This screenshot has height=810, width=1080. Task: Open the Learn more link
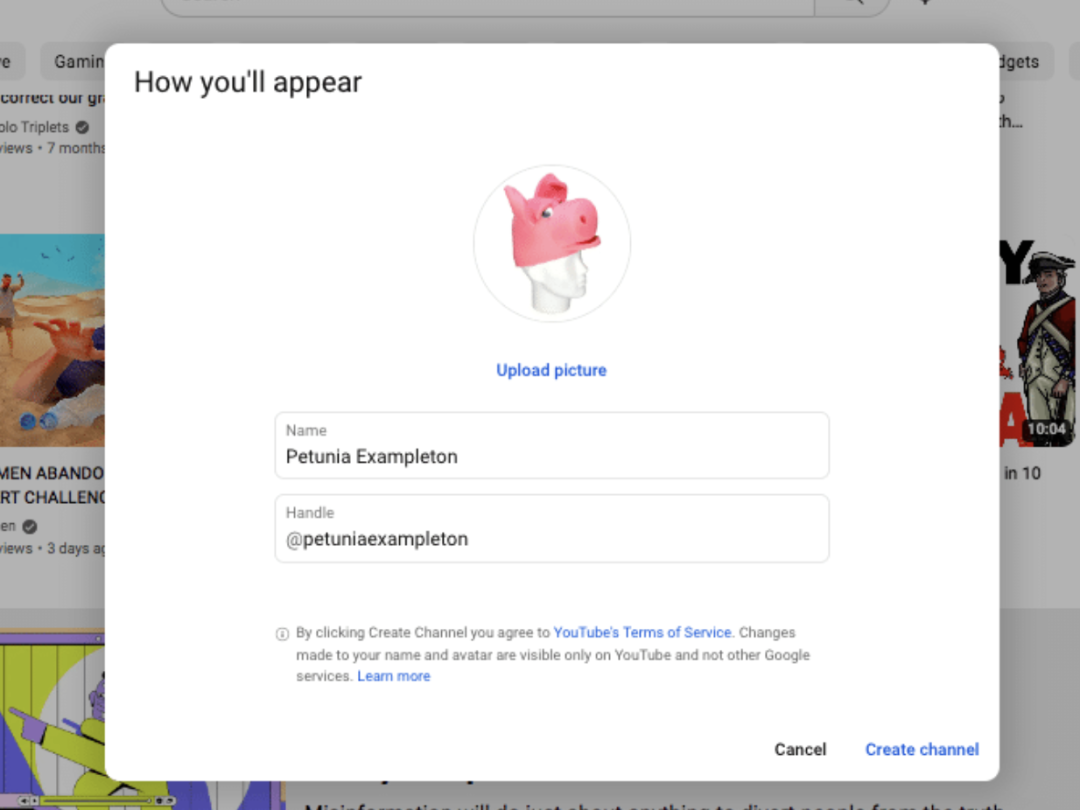(x=393, y=676)
